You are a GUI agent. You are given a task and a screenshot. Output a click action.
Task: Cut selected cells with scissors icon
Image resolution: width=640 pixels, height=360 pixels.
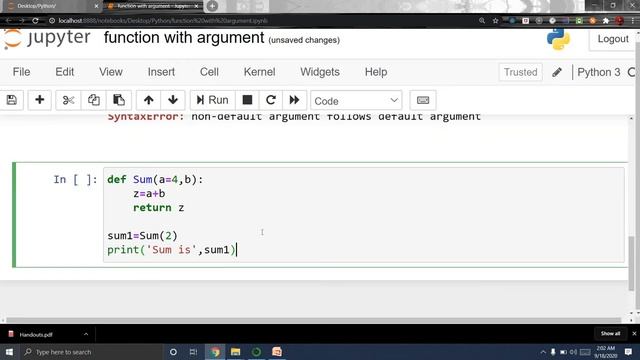click(68, 100)
